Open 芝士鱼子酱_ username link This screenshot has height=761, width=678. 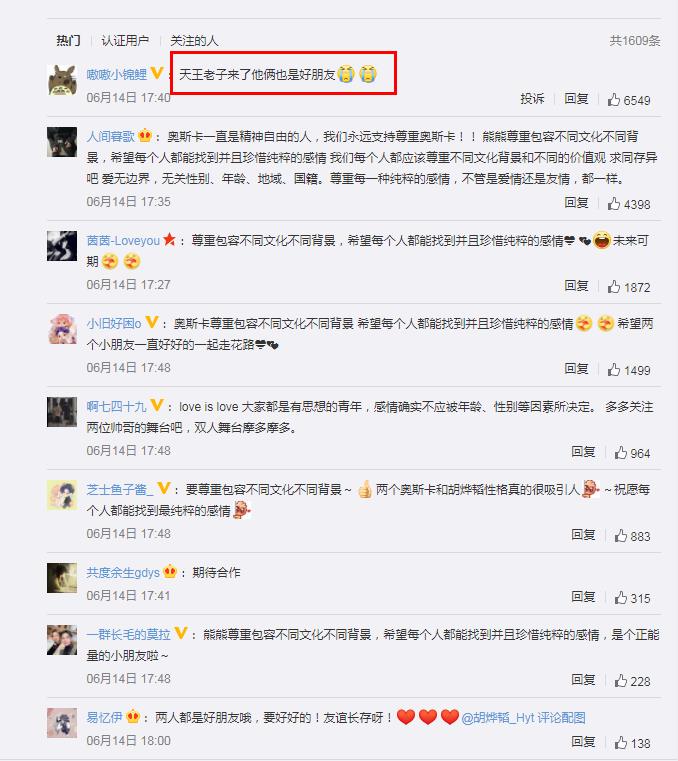(119, 489)
